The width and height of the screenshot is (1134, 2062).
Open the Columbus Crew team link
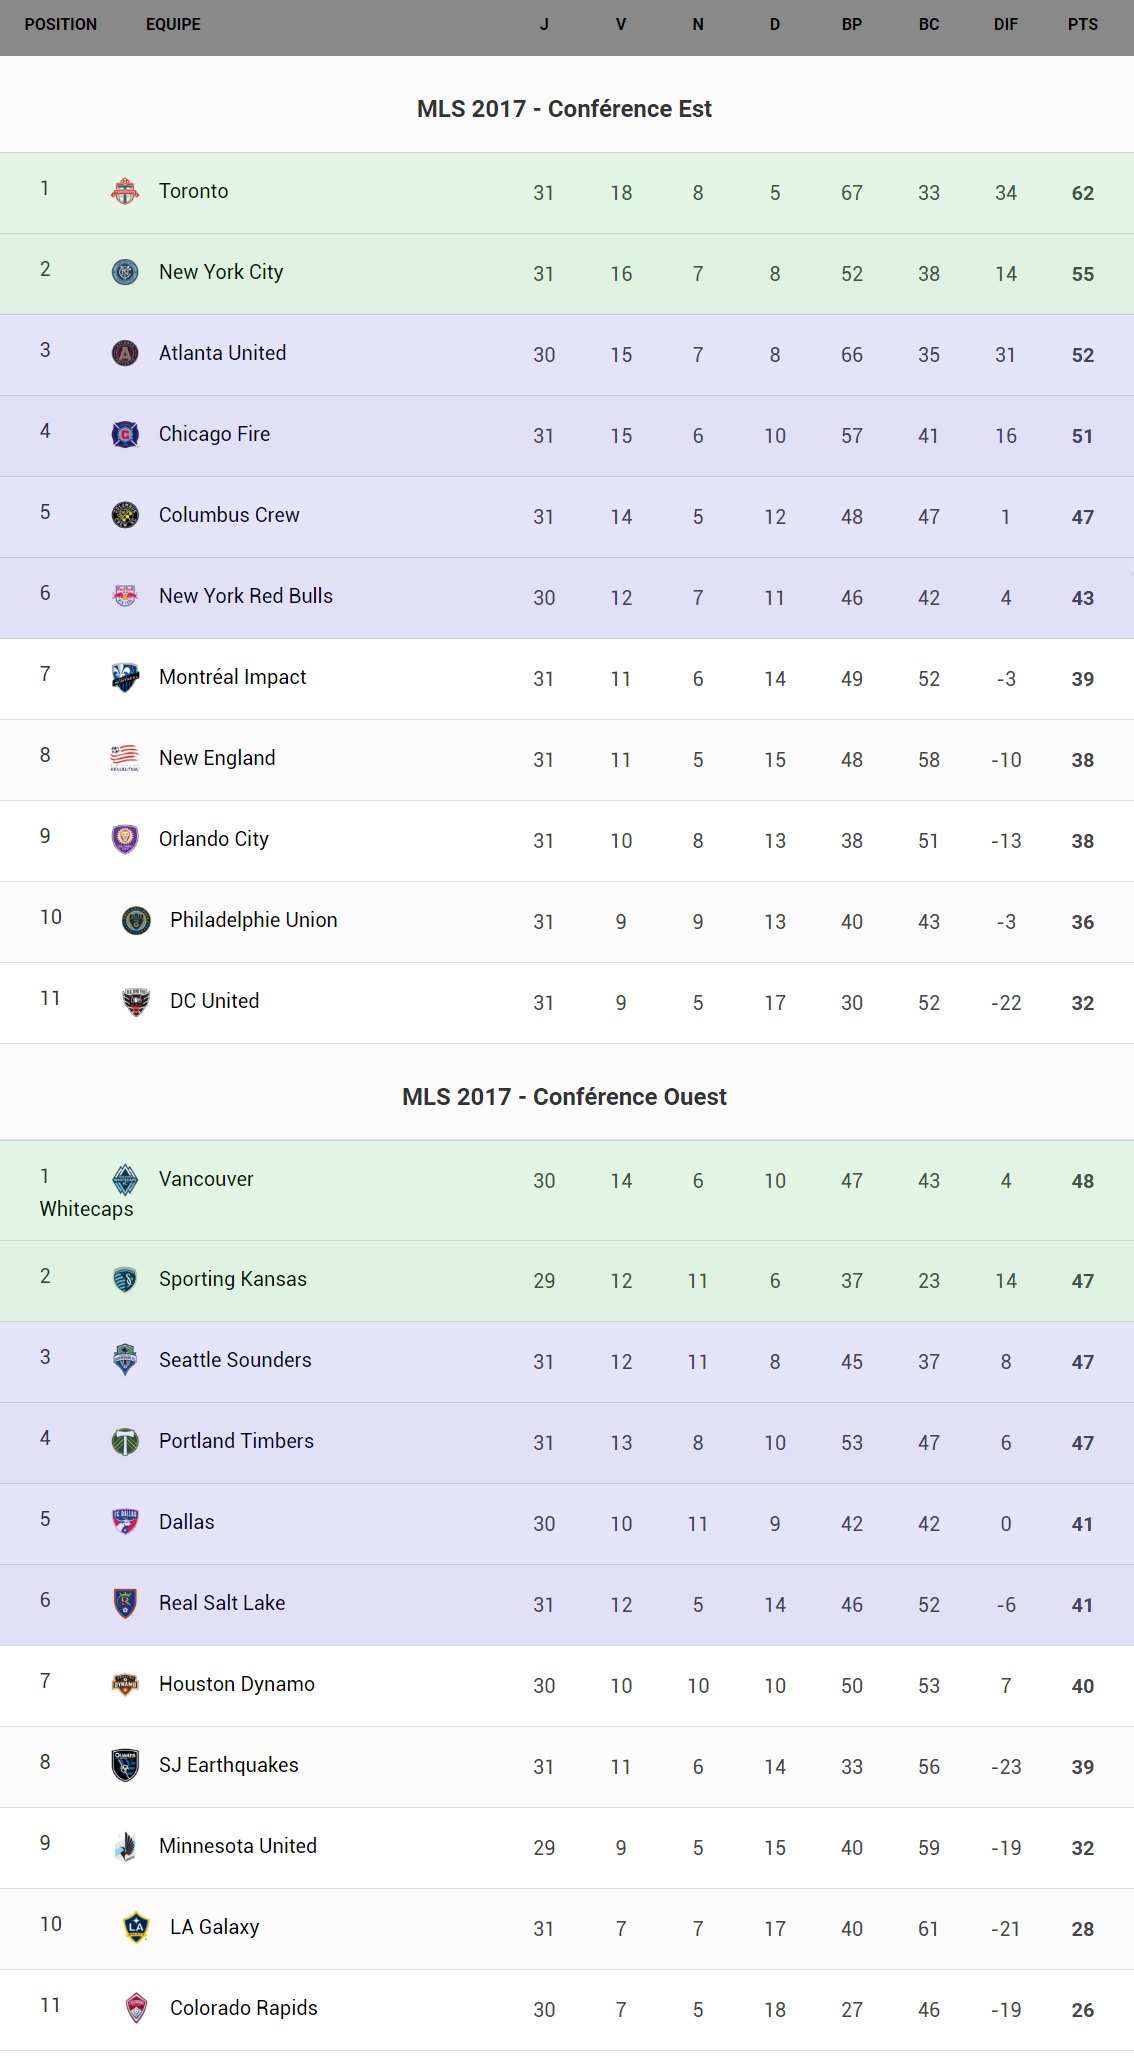[x=229, y=515]
